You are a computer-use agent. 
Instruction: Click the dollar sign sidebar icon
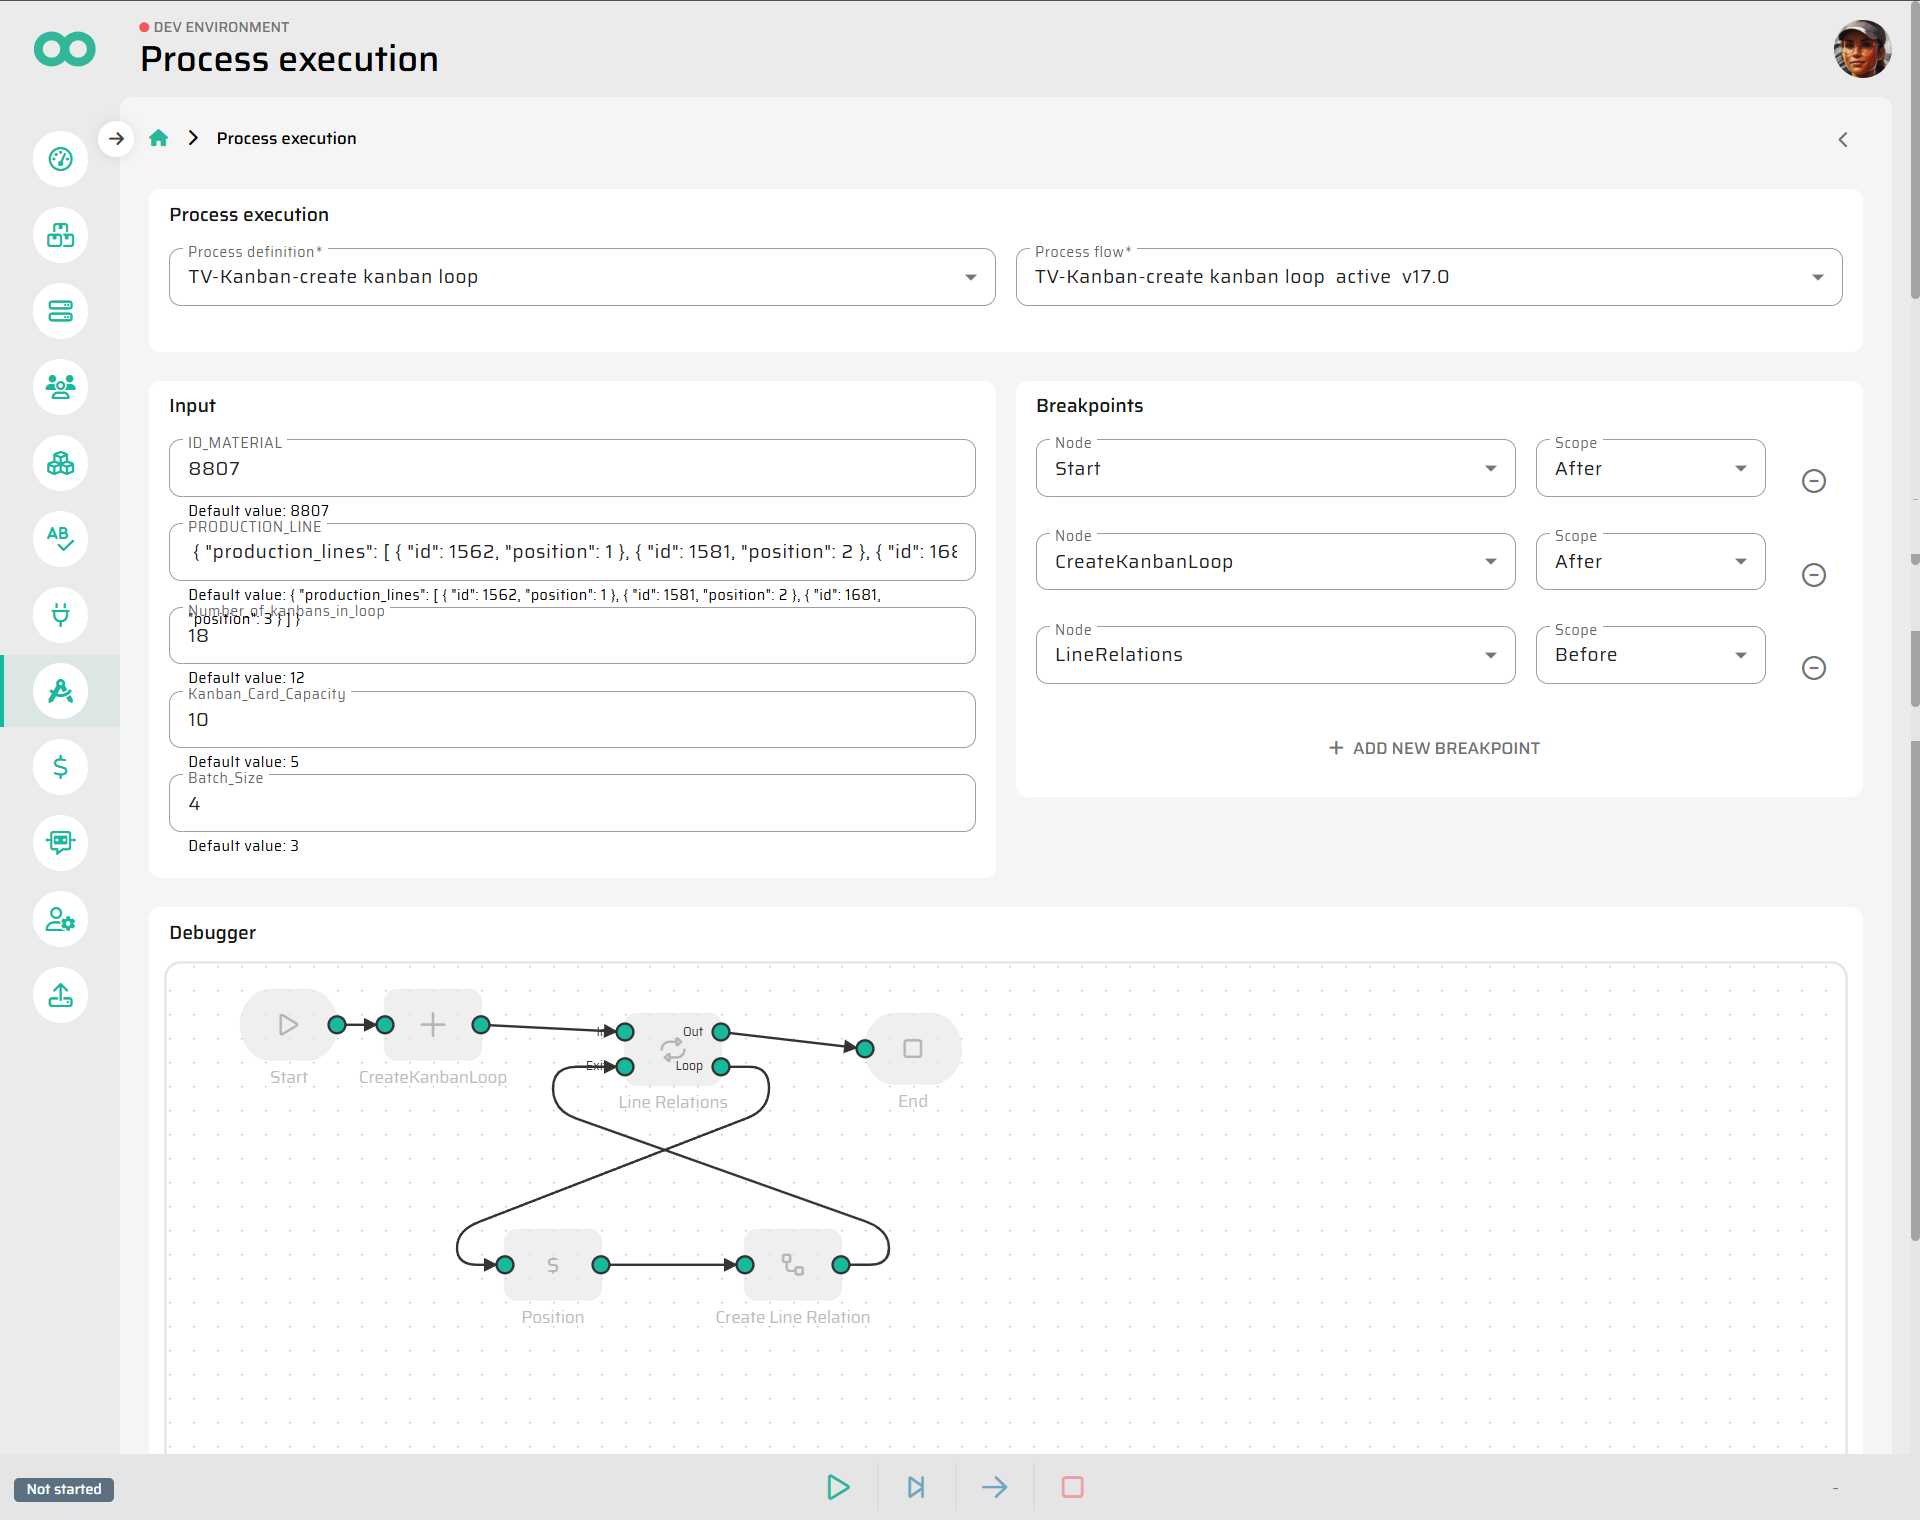(x=61, y=767)
